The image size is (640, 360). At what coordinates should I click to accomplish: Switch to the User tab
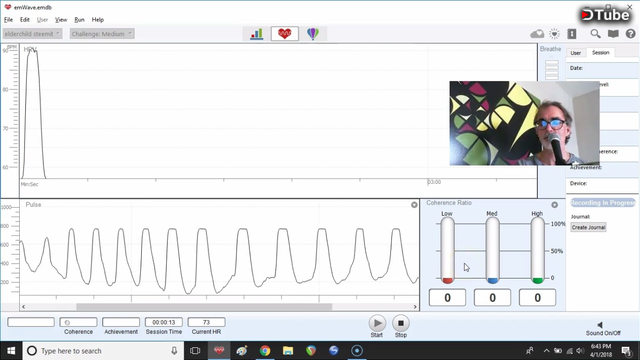(576, 53)
